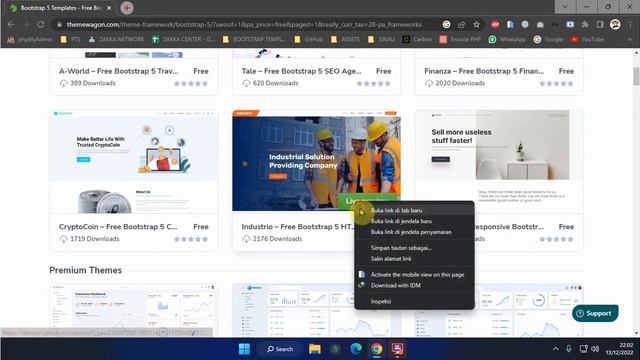
Task: Open the Finanza Free Bootstrap 5 title
Action: point(484,71)
